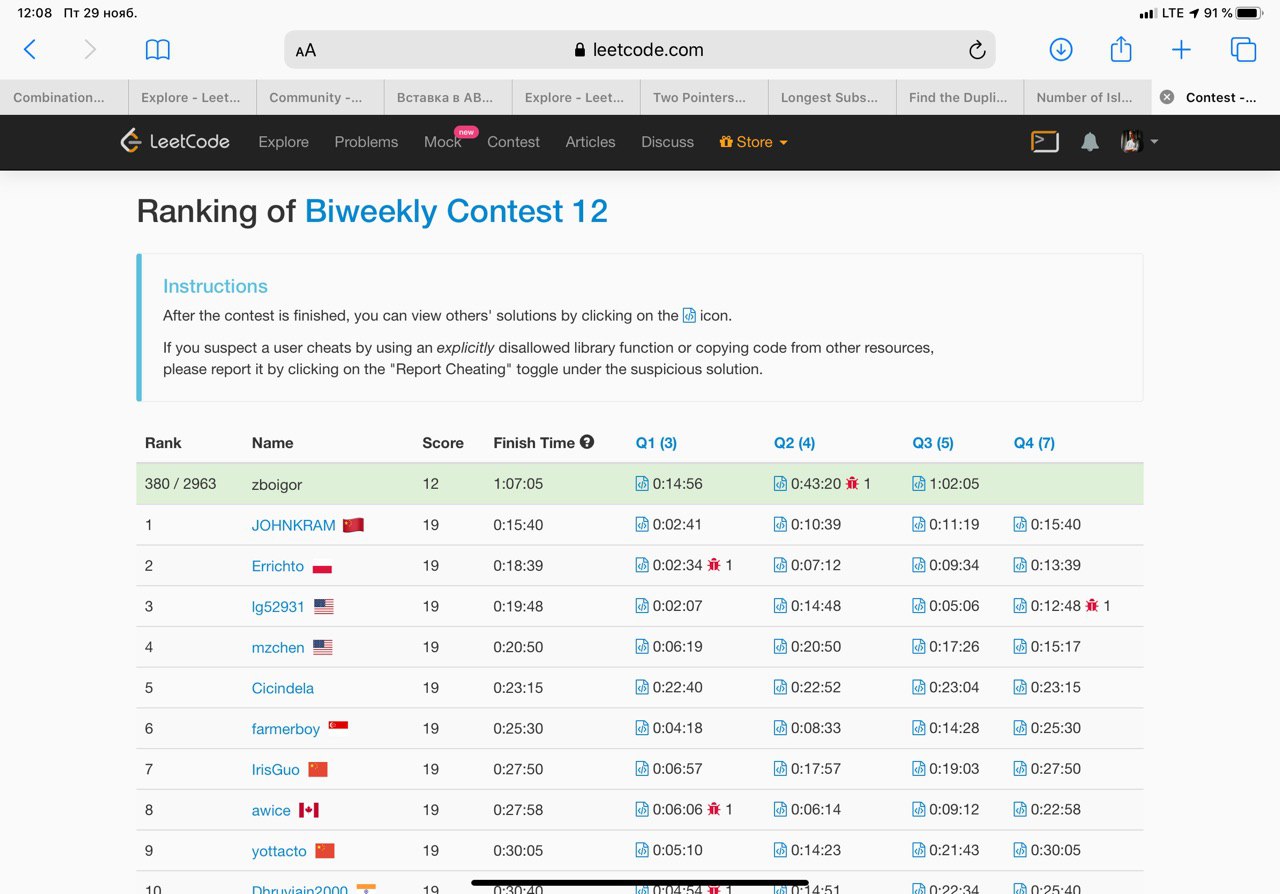Viewport: 1280px width, 894px height.
Task: Open awice's profile link
Action: [271, 811]
